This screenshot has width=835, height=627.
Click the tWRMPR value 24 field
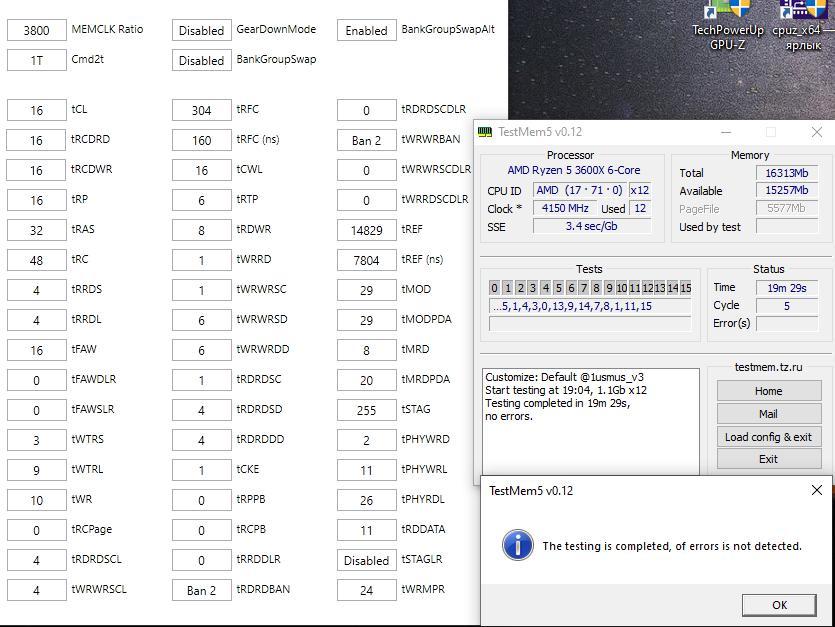(367, 590)
